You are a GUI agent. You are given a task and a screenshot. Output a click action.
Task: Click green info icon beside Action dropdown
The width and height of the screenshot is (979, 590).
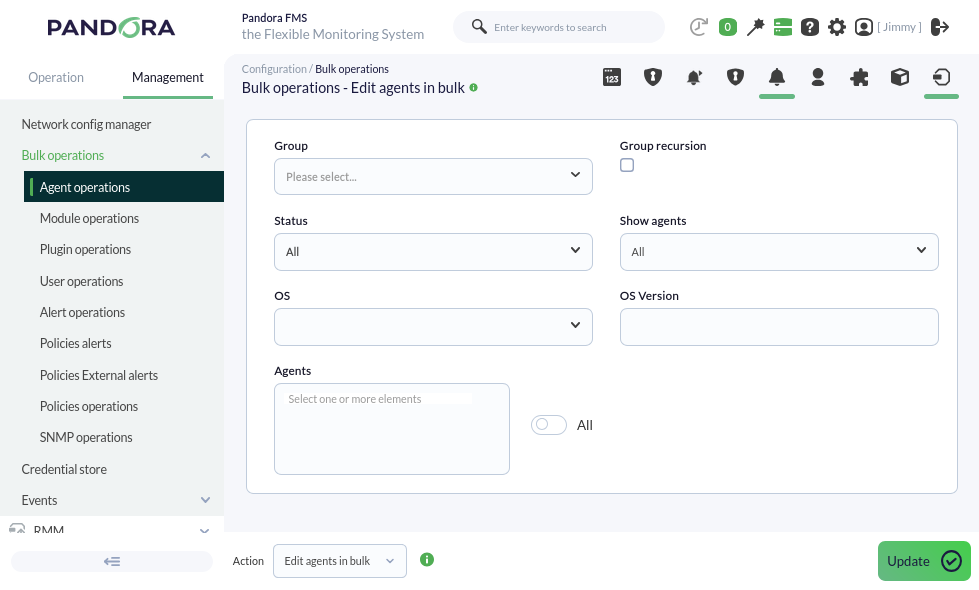pos(426,559)
